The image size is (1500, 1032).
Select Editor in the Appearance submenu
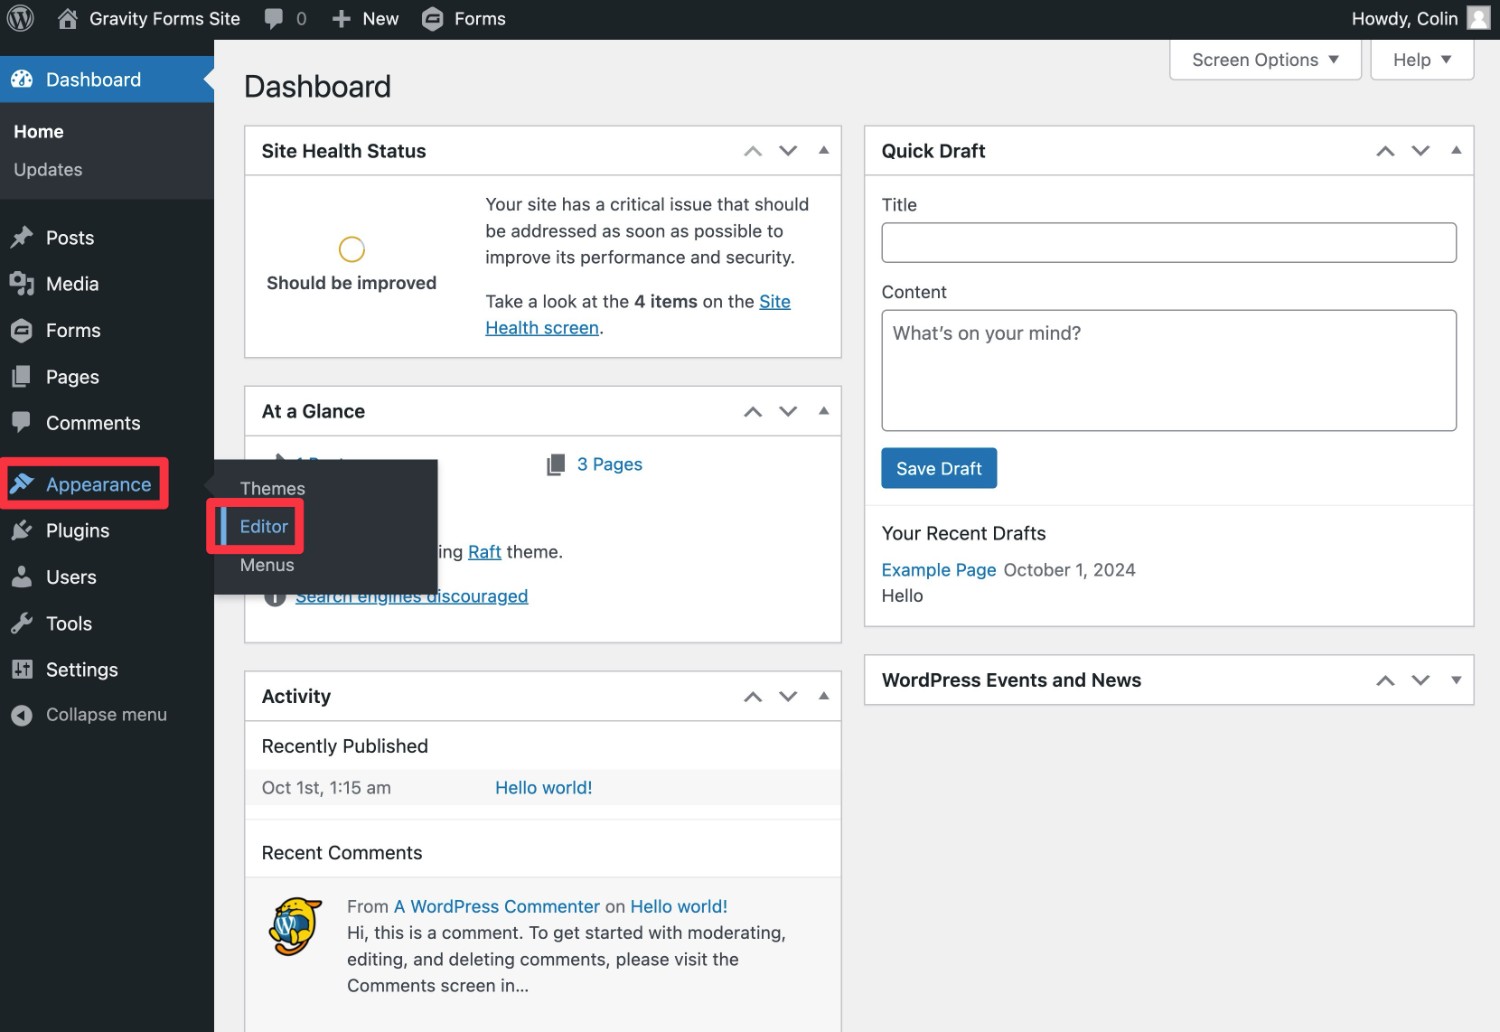pos(264,526)
